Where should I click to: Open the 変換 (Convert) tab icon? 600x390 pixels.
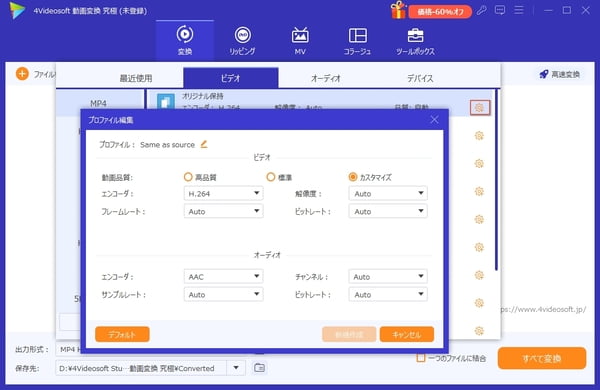(185, 35)
